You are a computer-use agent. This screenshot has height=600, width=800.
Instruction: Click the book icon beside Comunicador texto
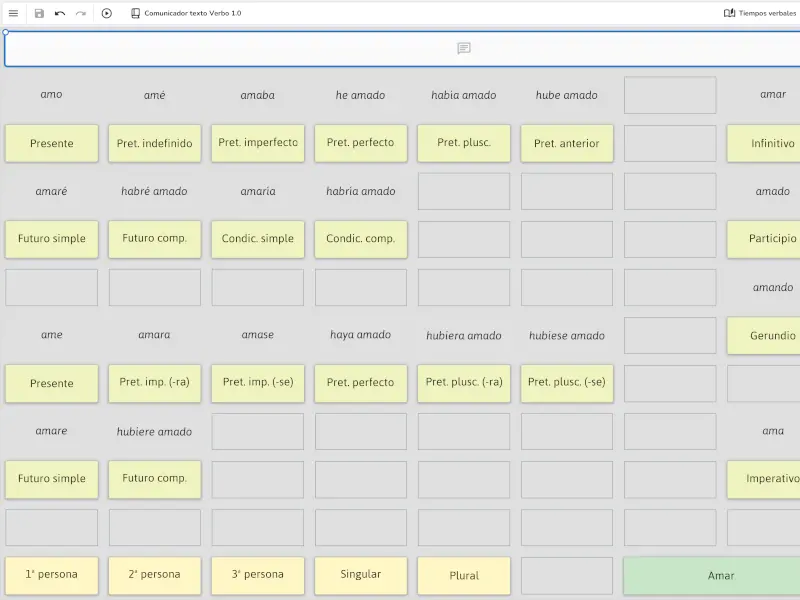click(135, 13)
